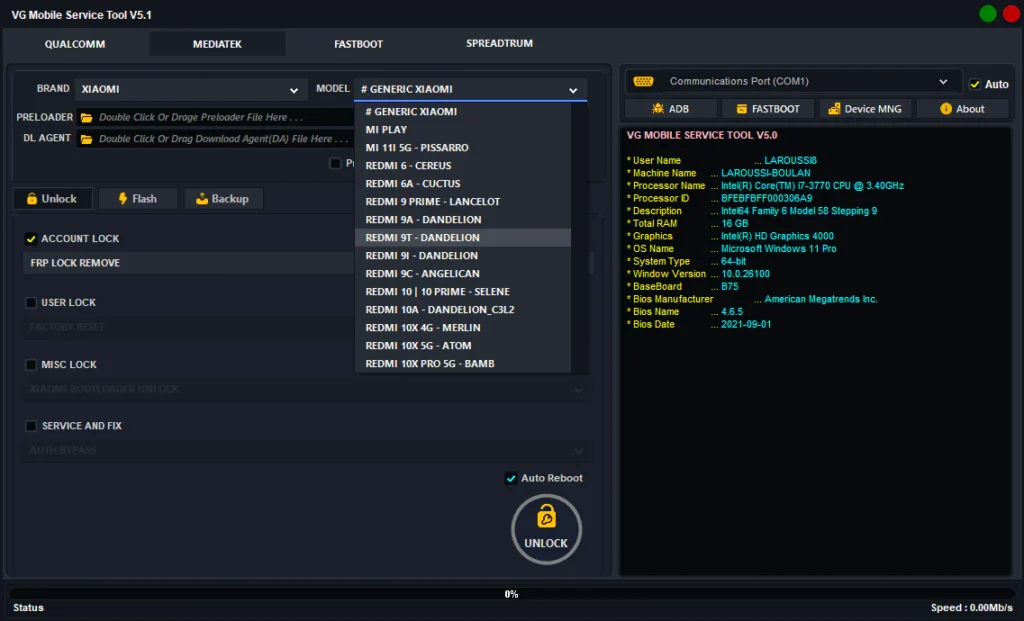This screenshot has height=621, width=1024.
Task: Disable the ACCOUNT LOCK checkbox
Action: pos(31,239)
